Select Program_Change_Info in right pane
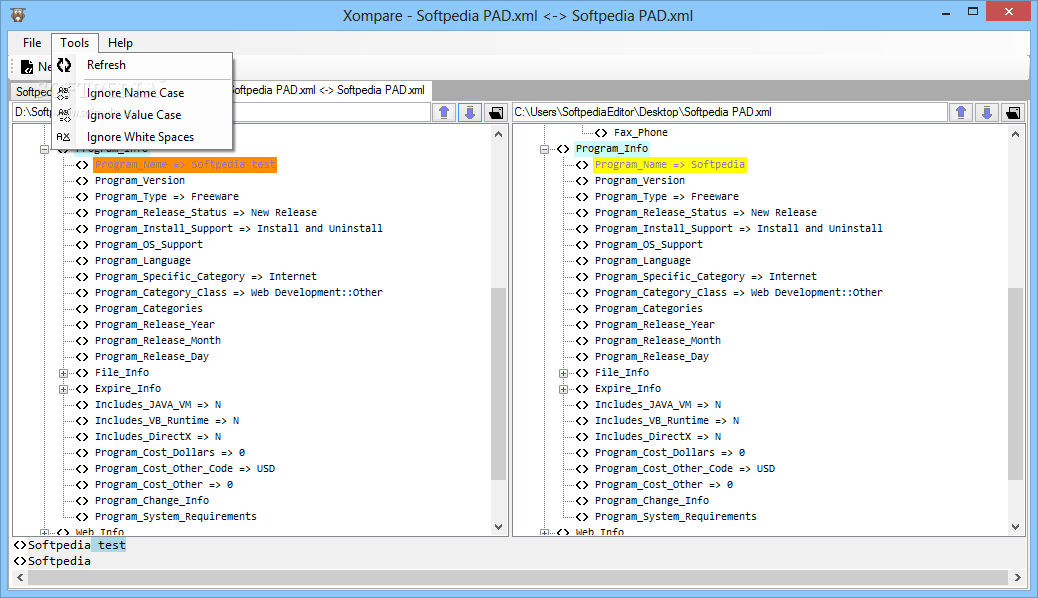 651,501
